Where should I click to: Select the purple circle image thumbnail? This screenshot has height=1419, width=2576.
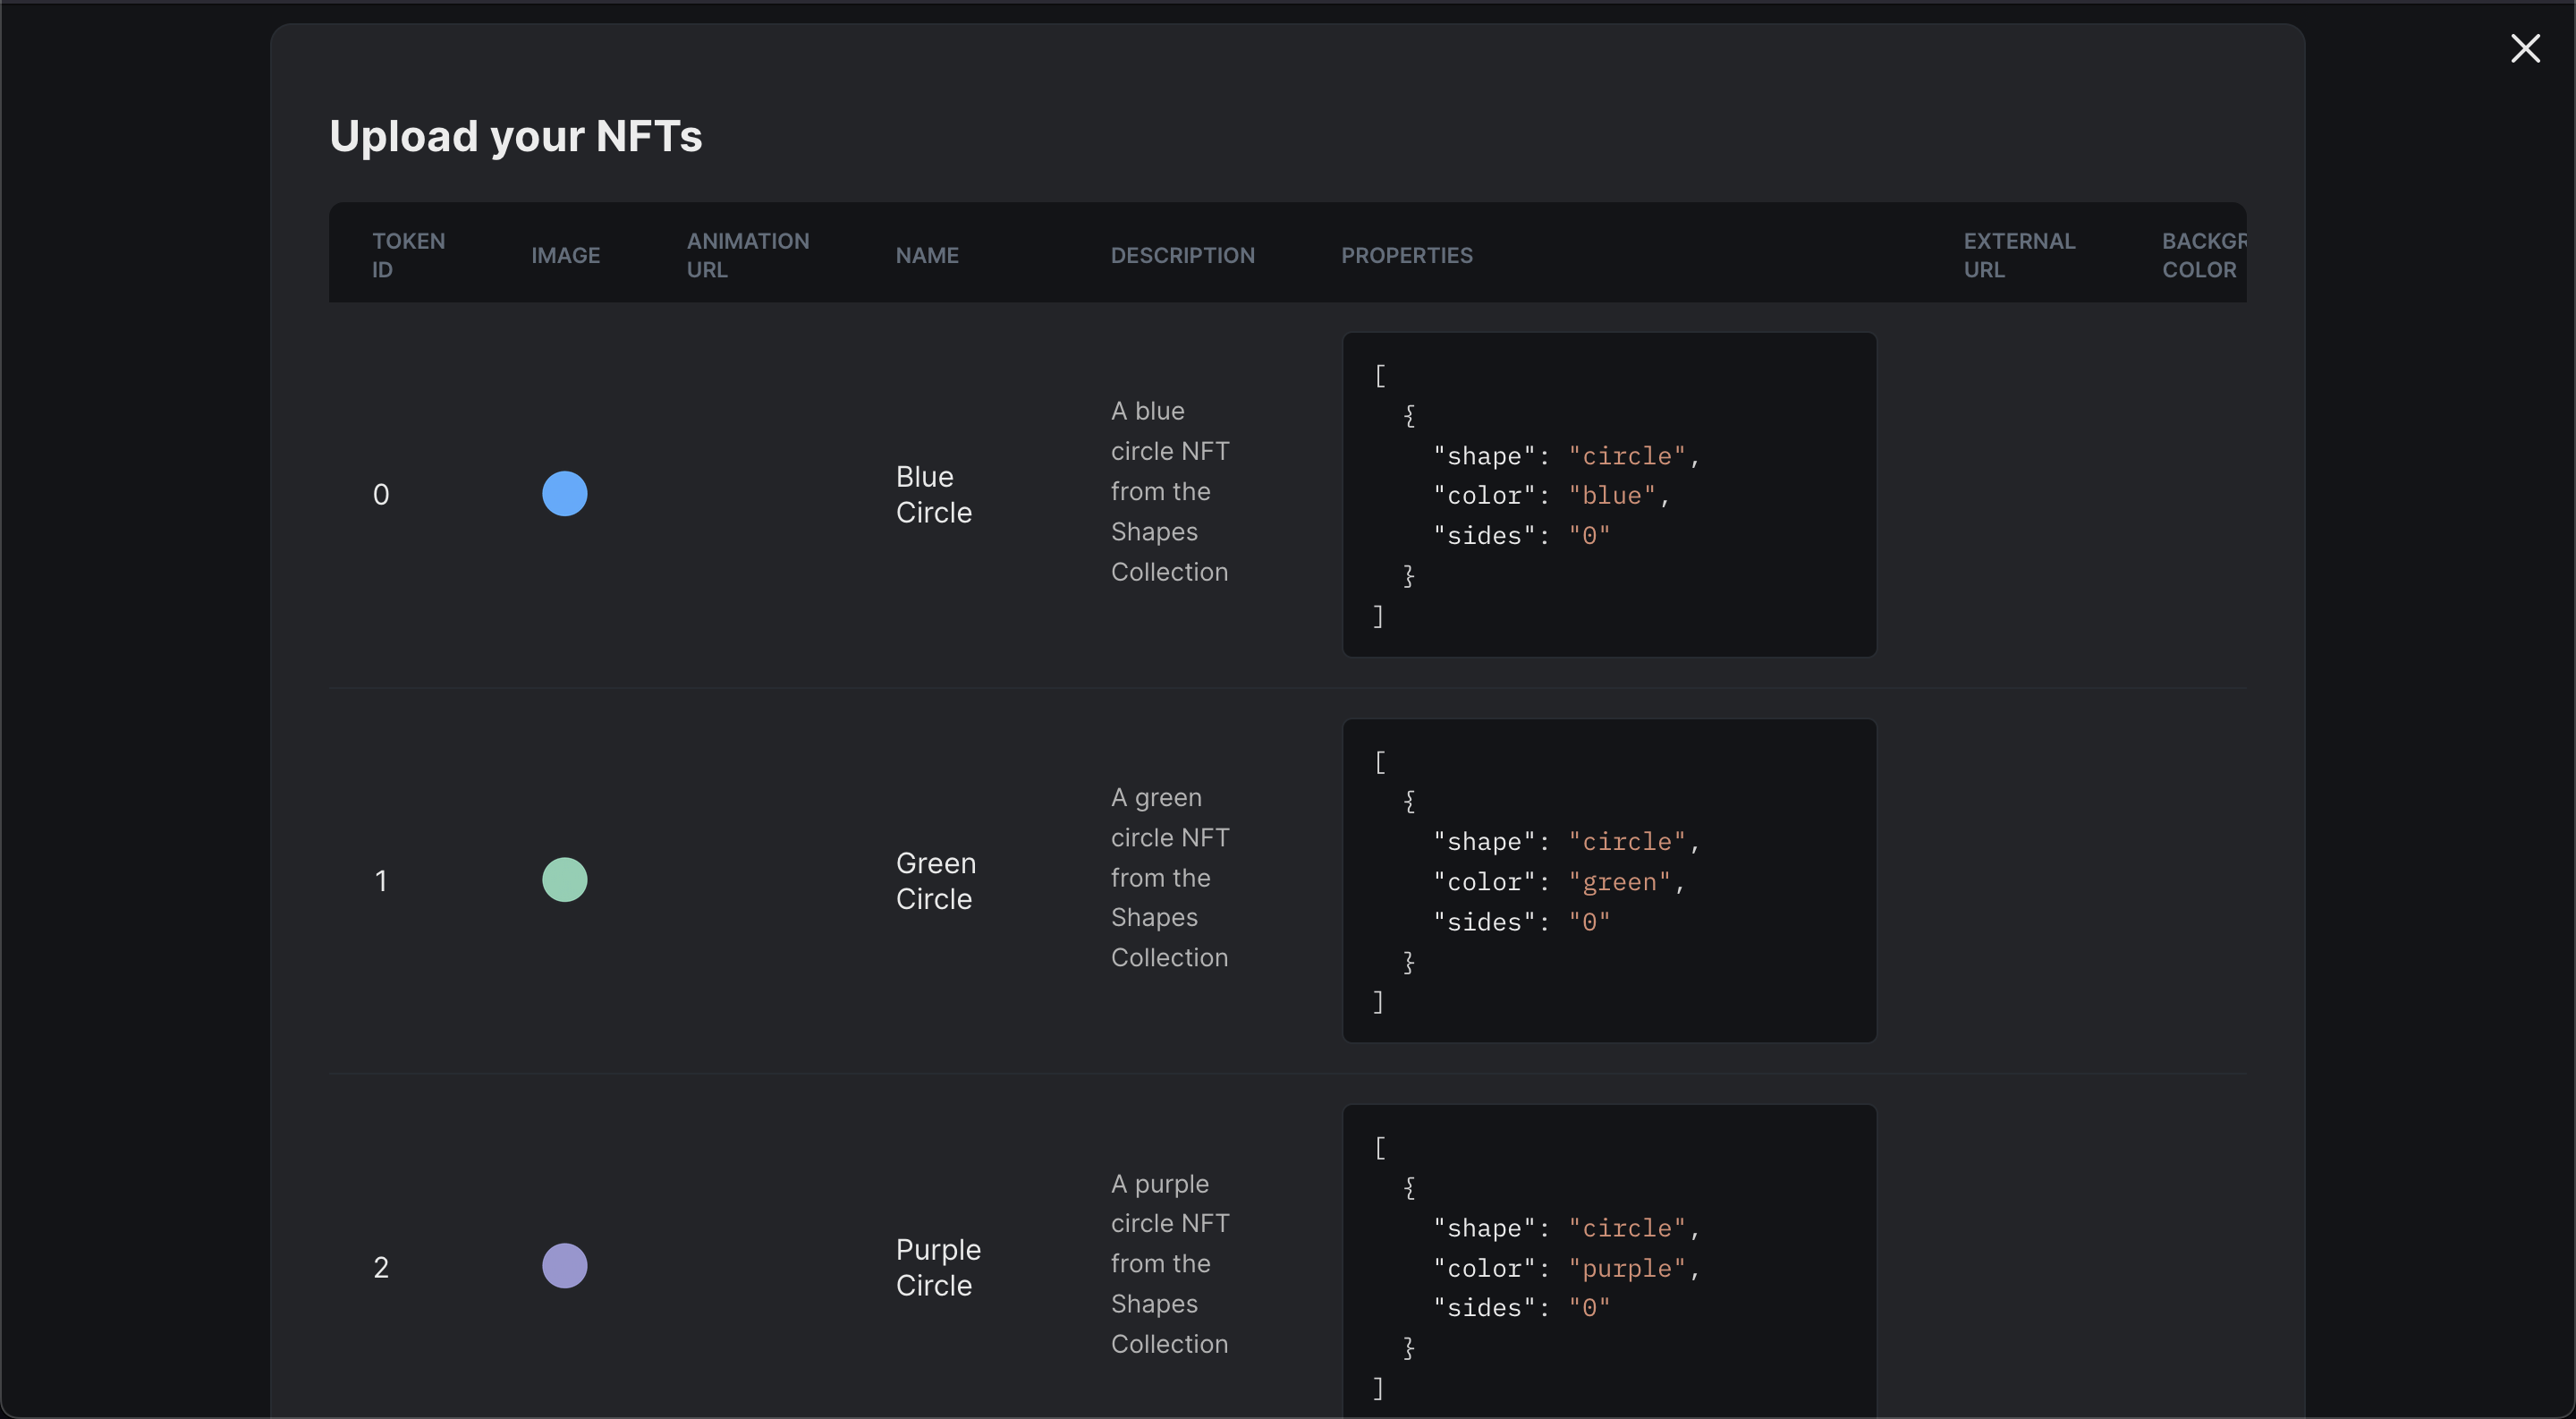click(x=564, y=1265)
